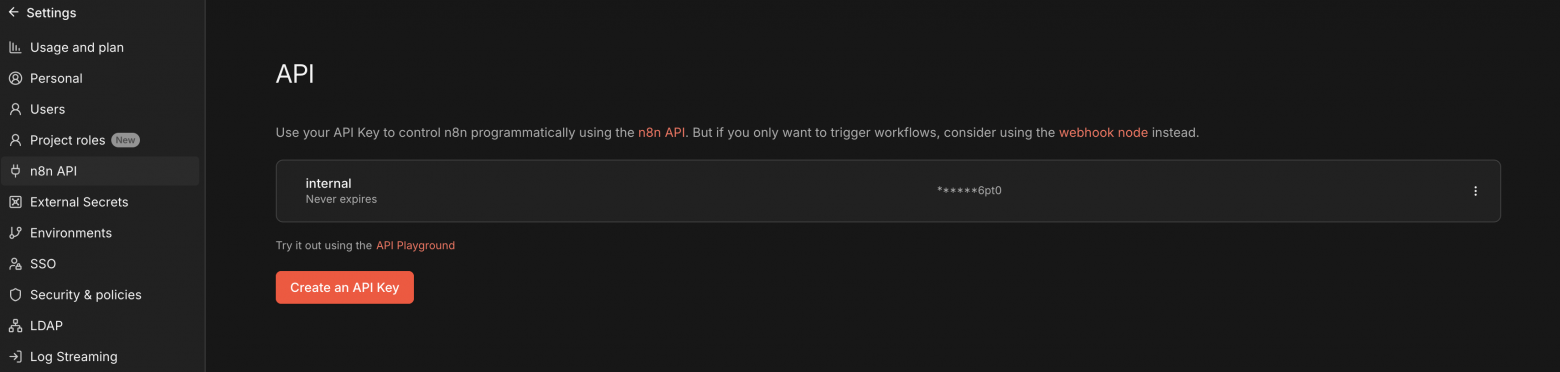Click the API page heading
This screenshot has width=1560, height=372.
[295, 74]
